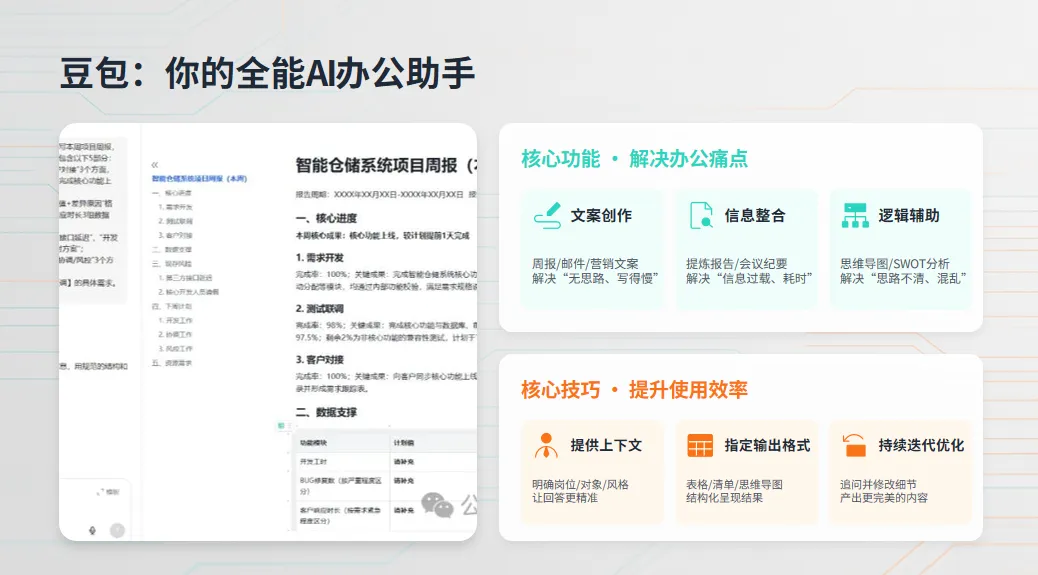The width and height of the screenshot is (1038, 575).
Task: Click the 指定输出格式 table icon
Action: [x=700, y=446]
